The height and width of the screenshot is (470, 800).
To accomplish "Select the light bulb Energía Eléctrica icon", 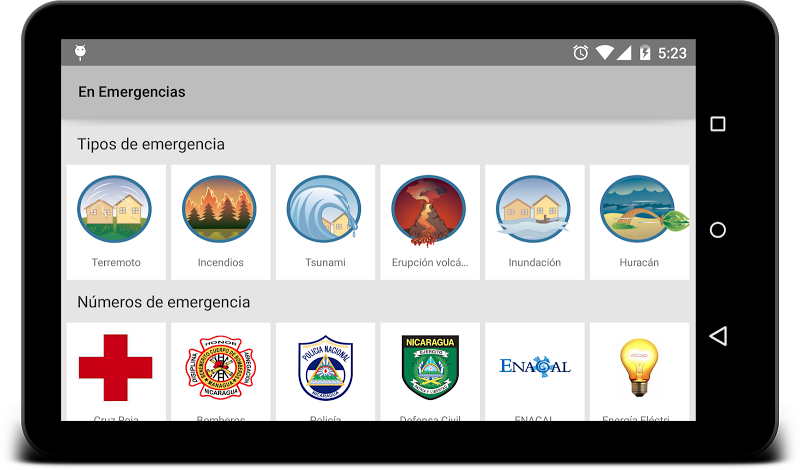I will (639, 367).
